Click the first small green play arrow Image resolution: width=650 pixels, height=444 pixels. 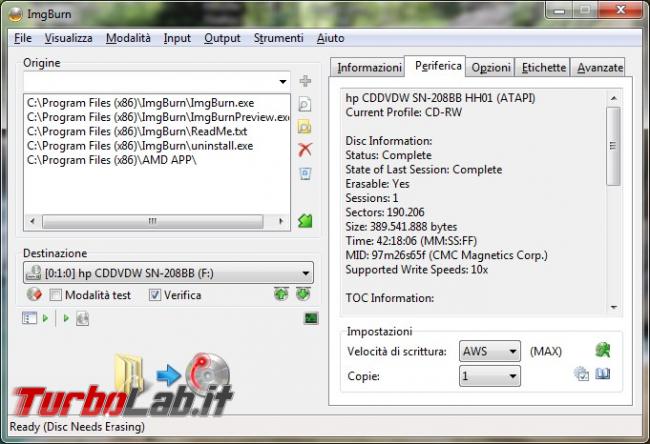[46, 318]
